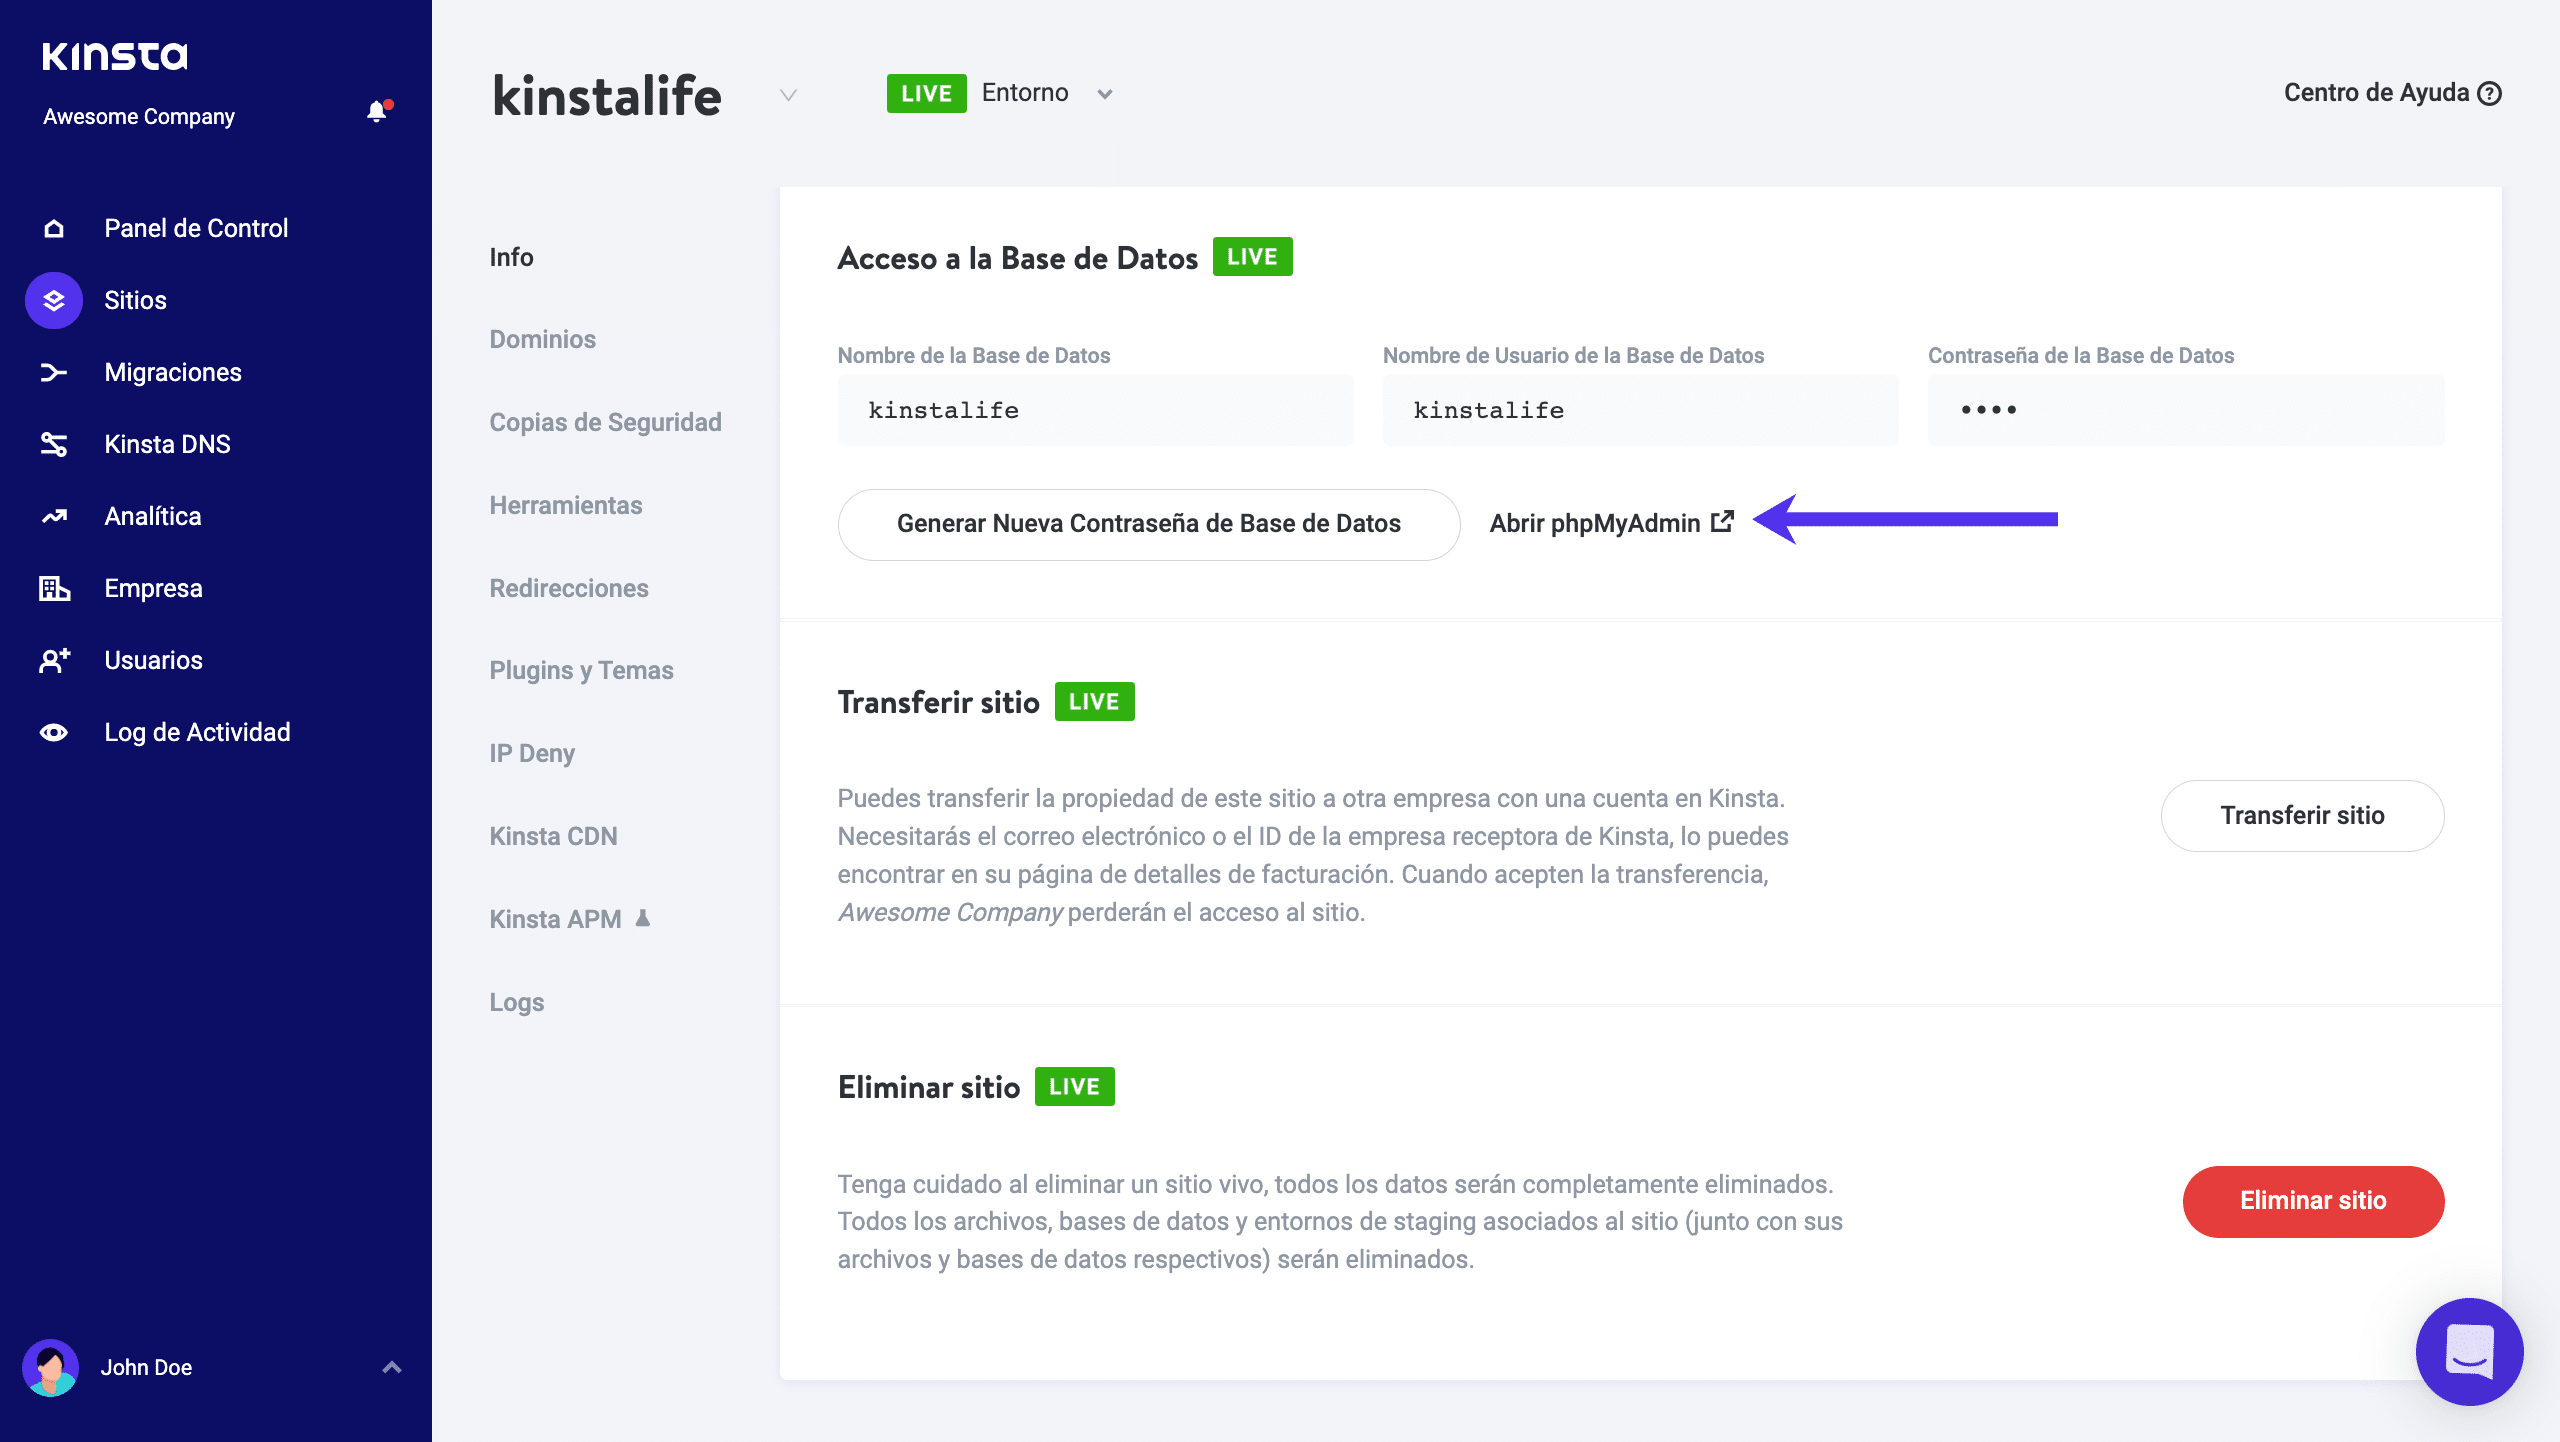Click the database password field
The height and width of the screenshot is (1442, 2560).
tap(2185, 410)
